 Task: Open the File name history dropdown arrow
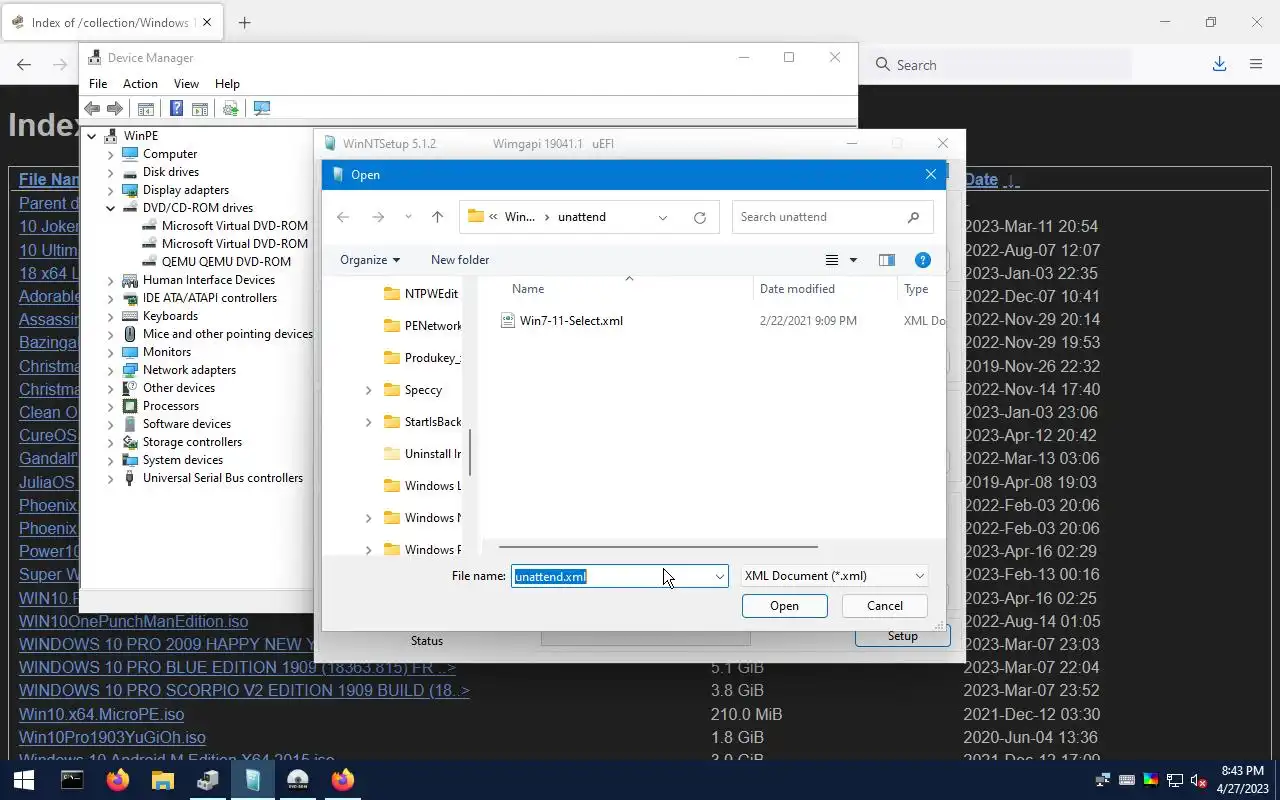(x=719, y=576)
